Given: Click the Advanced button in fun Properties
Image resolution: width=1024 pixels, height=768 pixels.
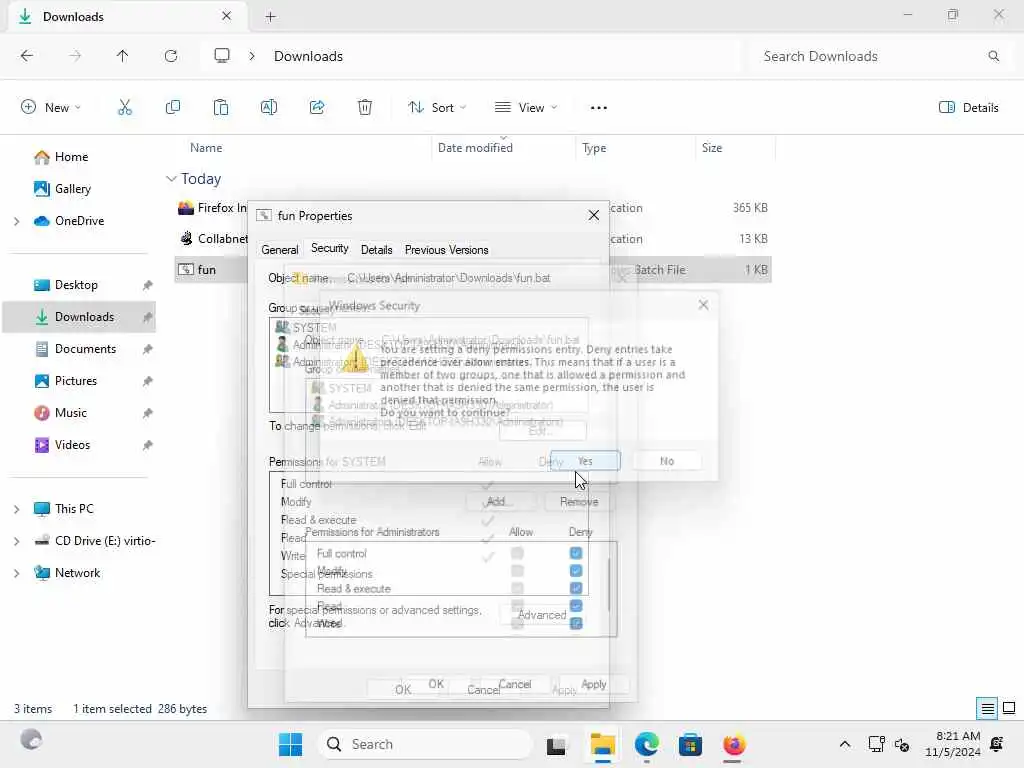Looking at the screenshot, I should tap(542, 615).
